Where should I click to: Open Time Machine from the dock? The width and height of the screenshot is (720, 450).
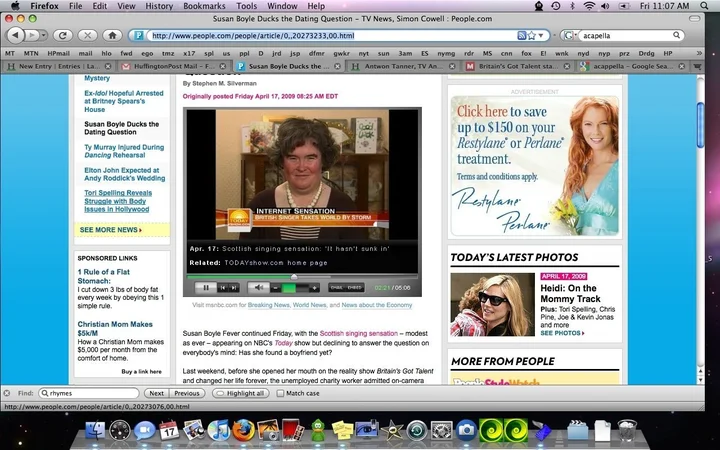point(416,431)
